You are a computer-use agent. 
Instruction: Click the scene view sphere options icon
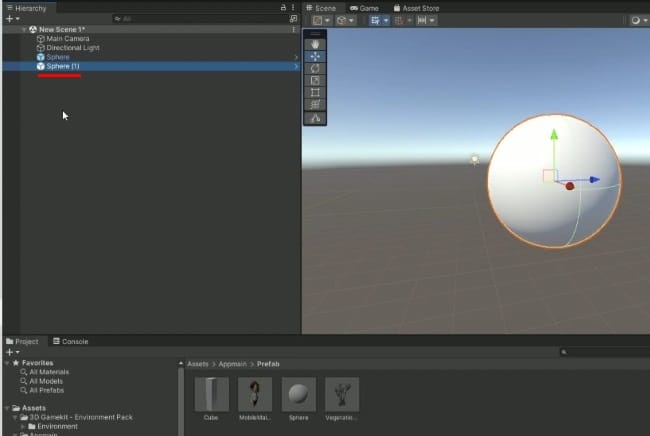coord(635,20)
